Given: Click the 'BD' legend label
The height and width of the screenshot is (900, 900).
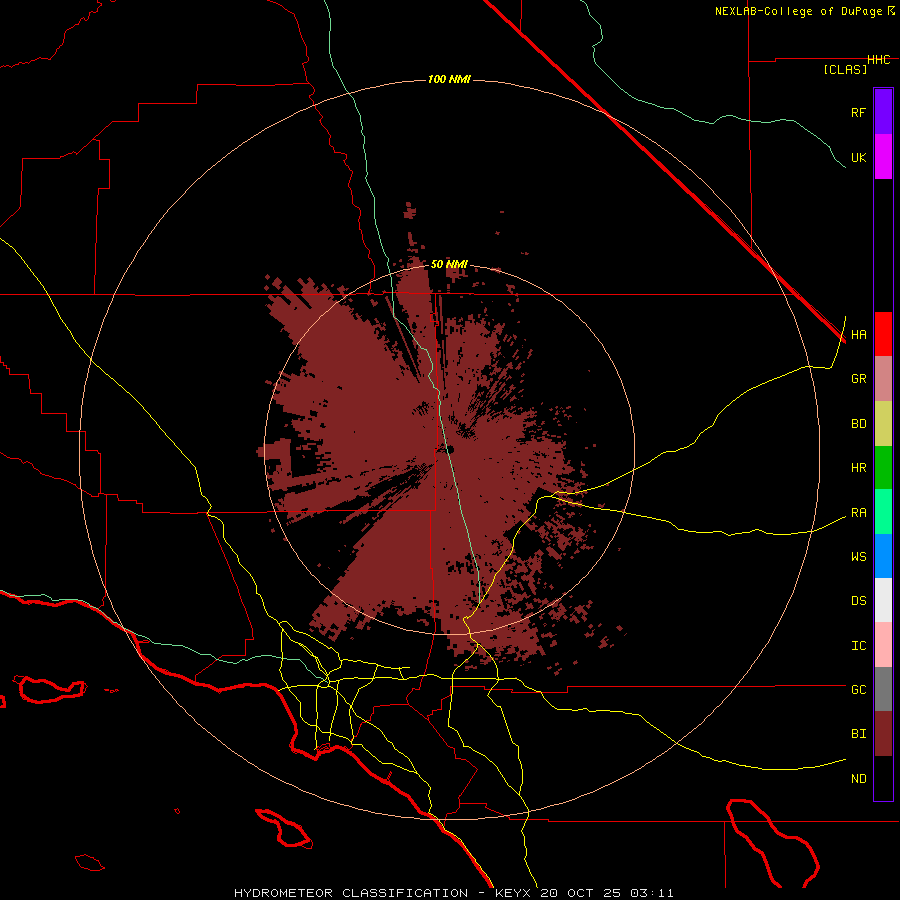Looking at the screenshot, I should (858, 424).
